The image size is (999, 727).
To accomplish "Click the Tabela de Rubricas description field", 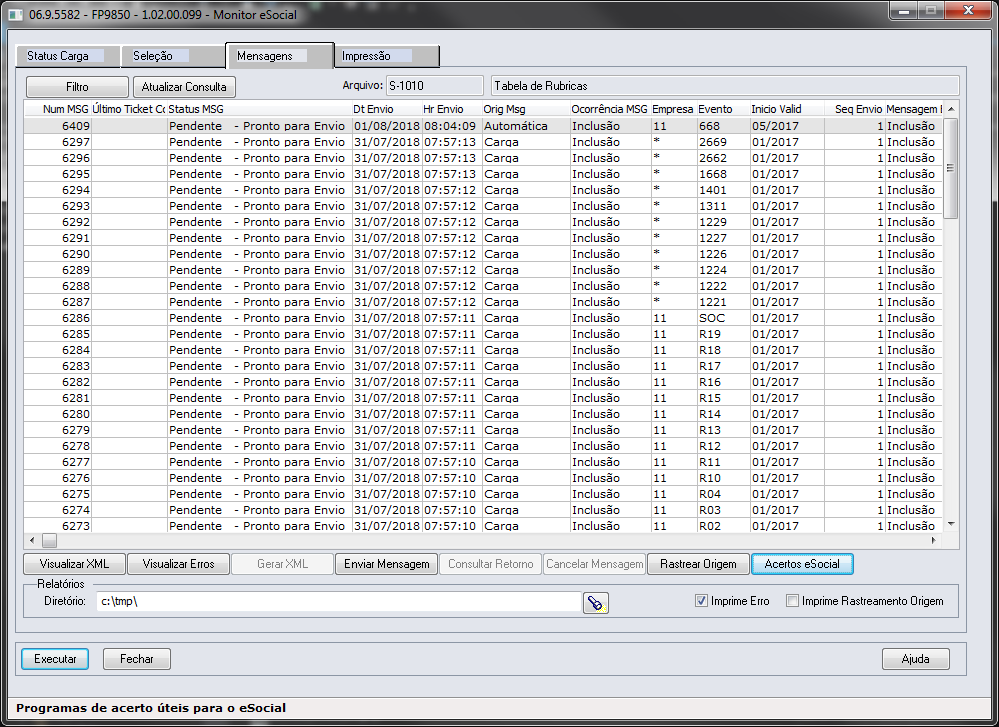I will tap(725, 85).
